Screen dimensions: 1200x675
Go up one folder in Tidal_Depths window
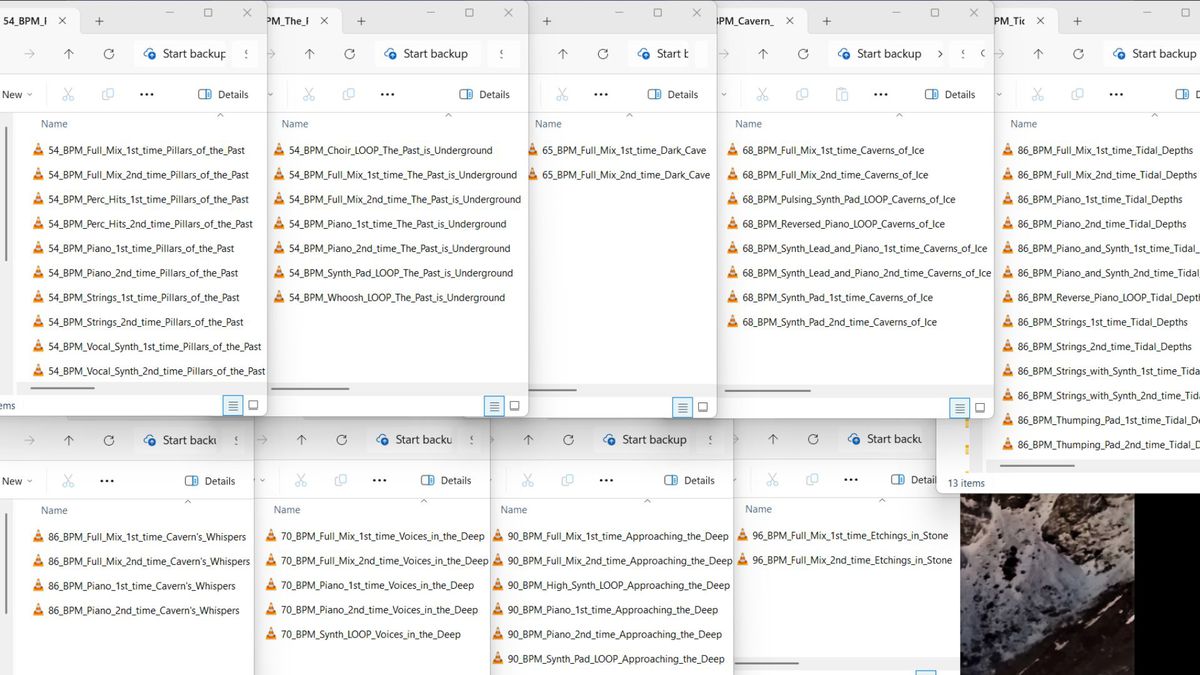coord(1038,54)
